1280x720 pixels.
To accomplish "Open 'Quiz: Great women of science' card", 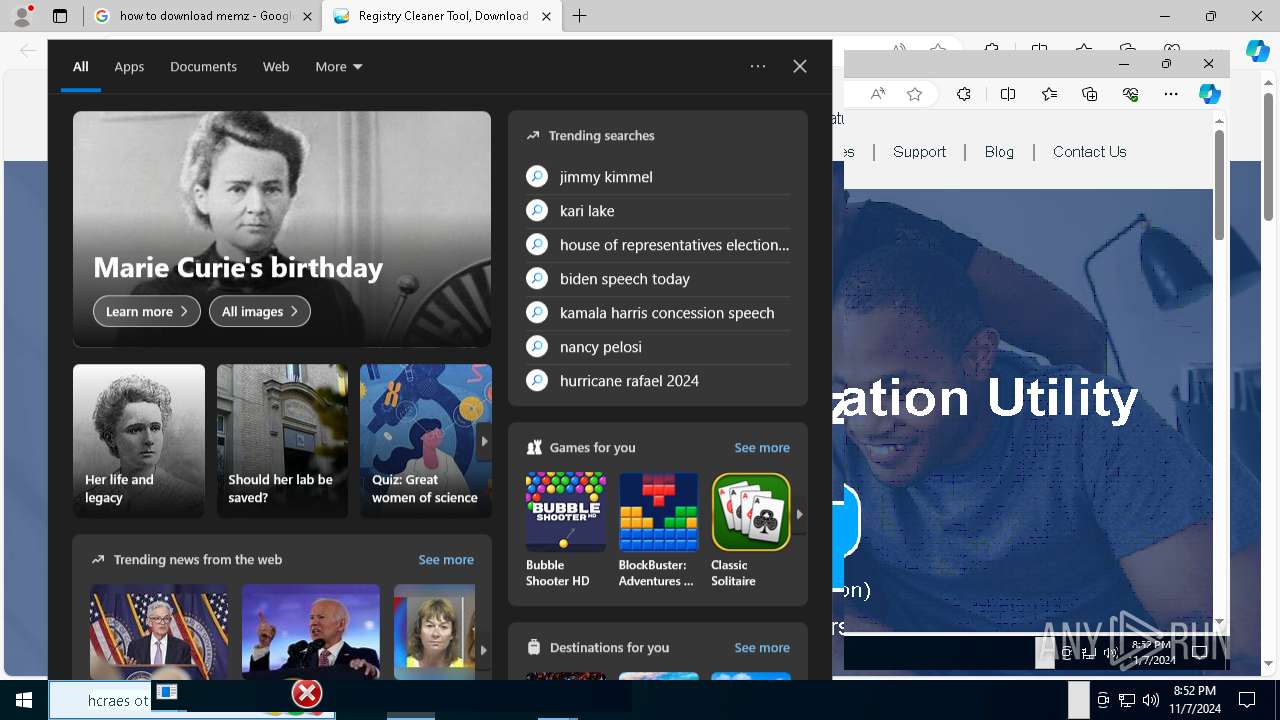I will coord(425,441).
